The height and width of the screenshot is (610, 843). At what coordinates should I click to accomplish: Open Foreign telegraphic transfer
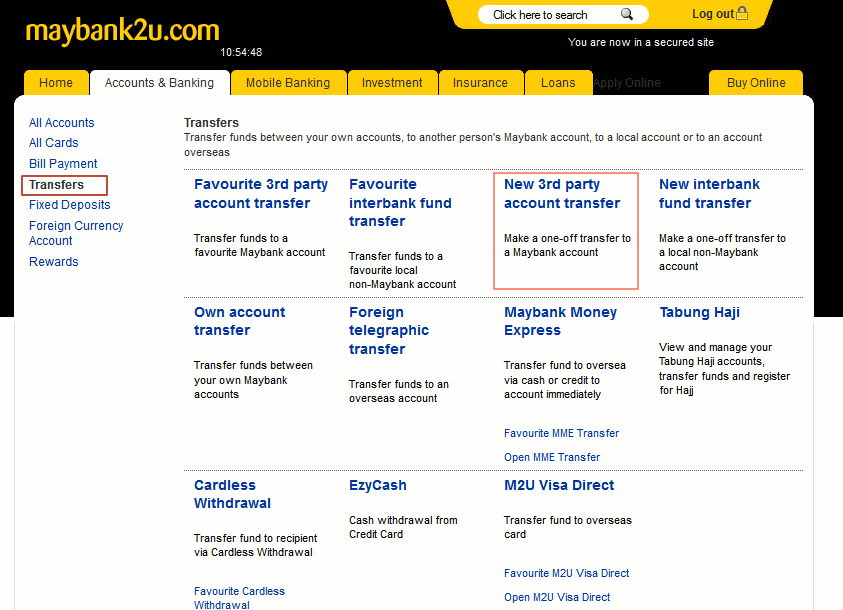(x=389, y=331)
